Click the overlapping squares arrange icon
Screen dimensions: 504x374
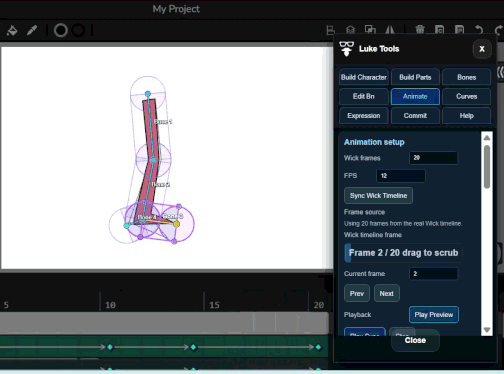pyautogui.click(x=370, y=30)
